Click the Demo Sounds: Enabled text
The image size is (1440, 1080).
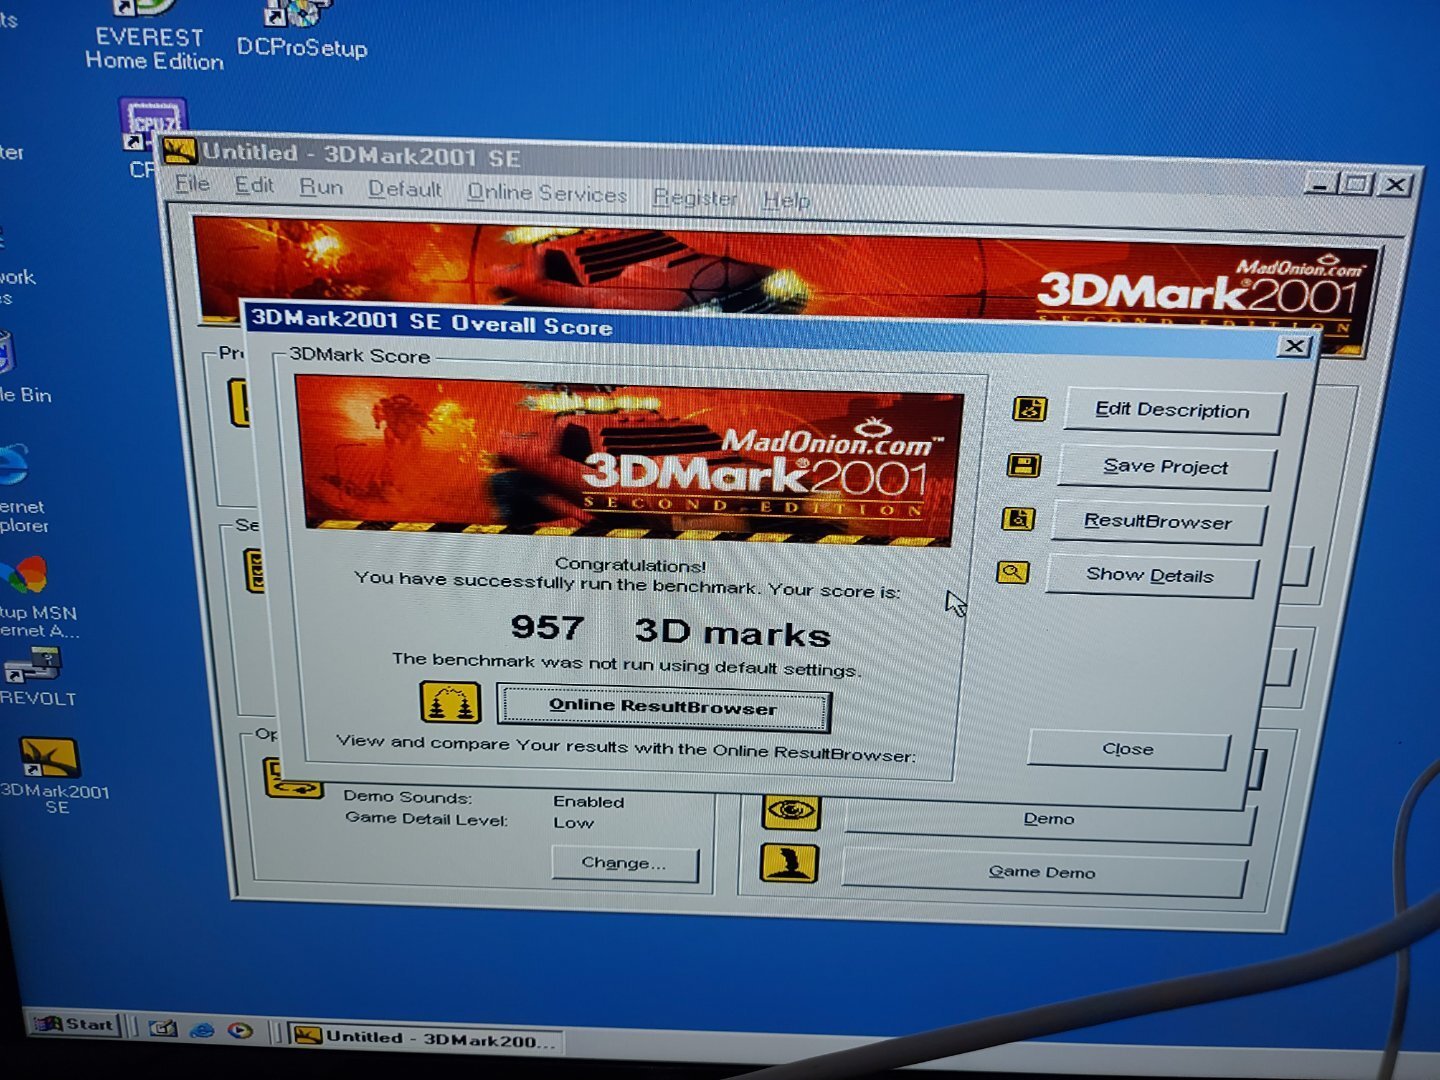click(x=484, y=799)
